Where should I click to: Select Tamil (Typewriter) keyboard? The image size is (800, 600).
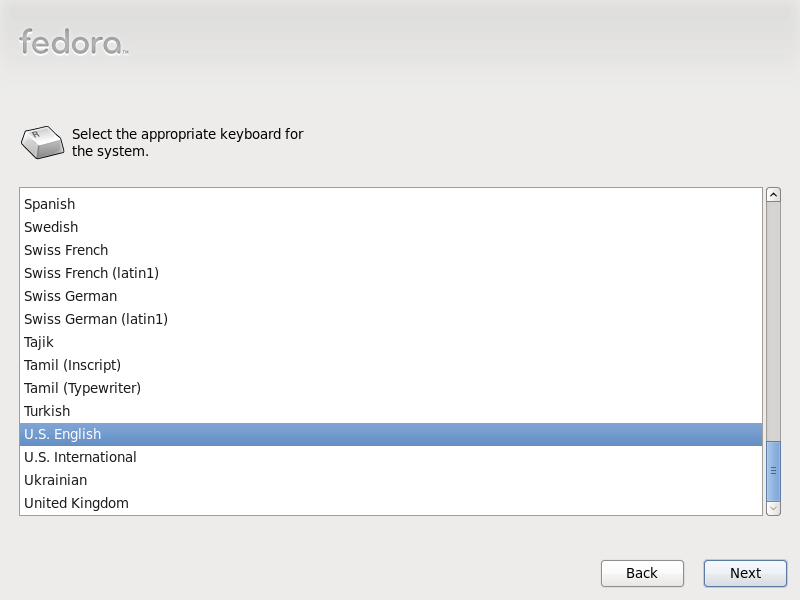[x=391, y=388]
